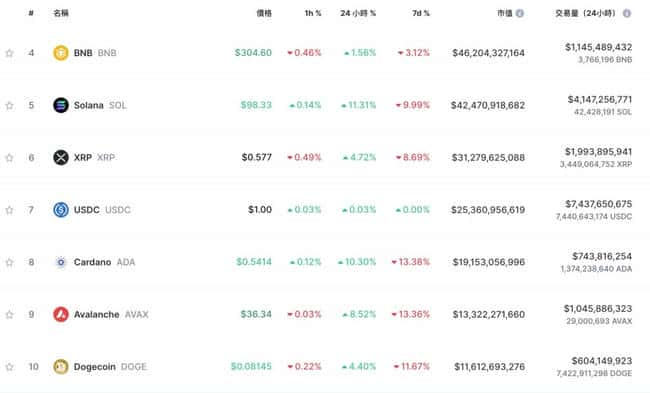Viewport: 650px width, 393px height.
Task: Open the 24-hour volume info icon
Action: (627, 13)
